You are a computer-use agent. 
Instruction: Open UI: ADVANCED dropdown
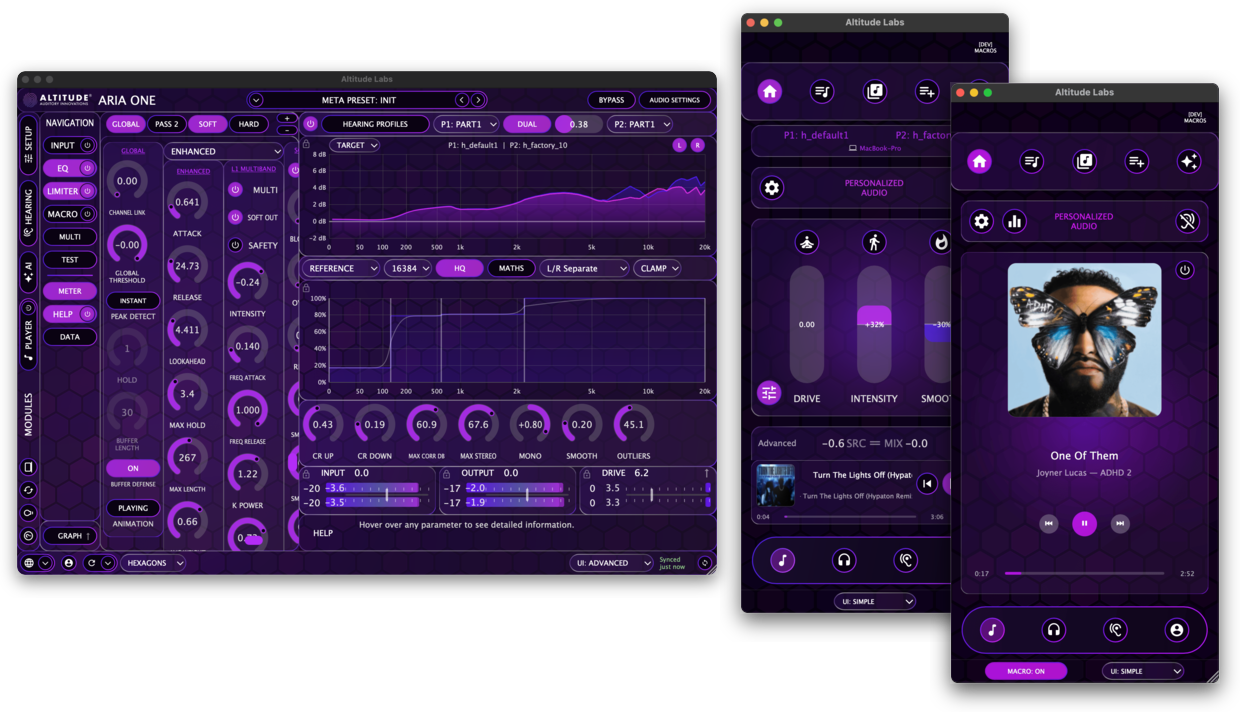tap(612, 563)
